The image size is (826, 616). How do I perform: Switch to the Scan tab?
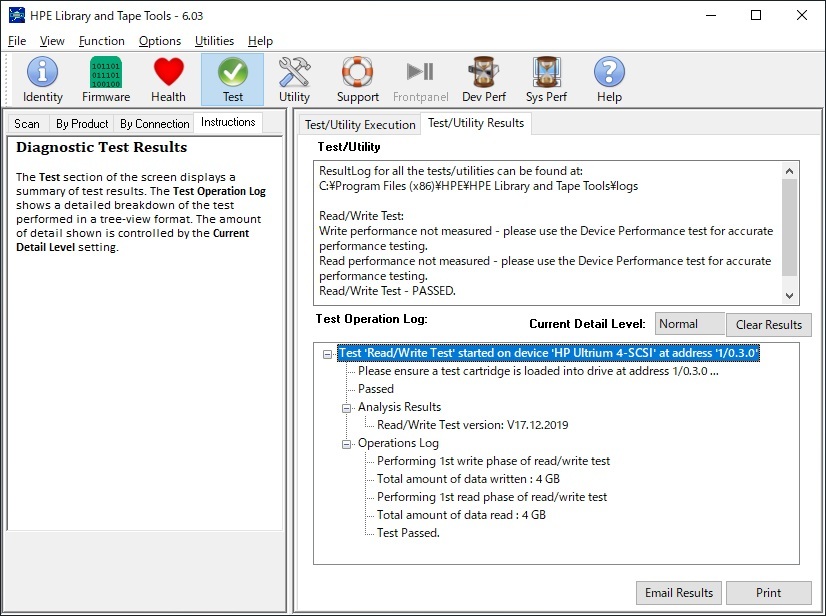[x=27, y=124]
